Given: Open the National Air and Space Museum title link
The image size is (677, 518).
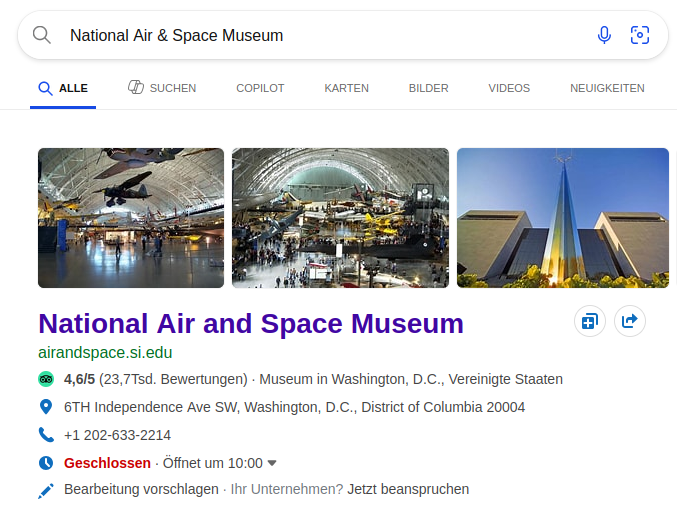Looking at the screenshot, I should [251, 323].
